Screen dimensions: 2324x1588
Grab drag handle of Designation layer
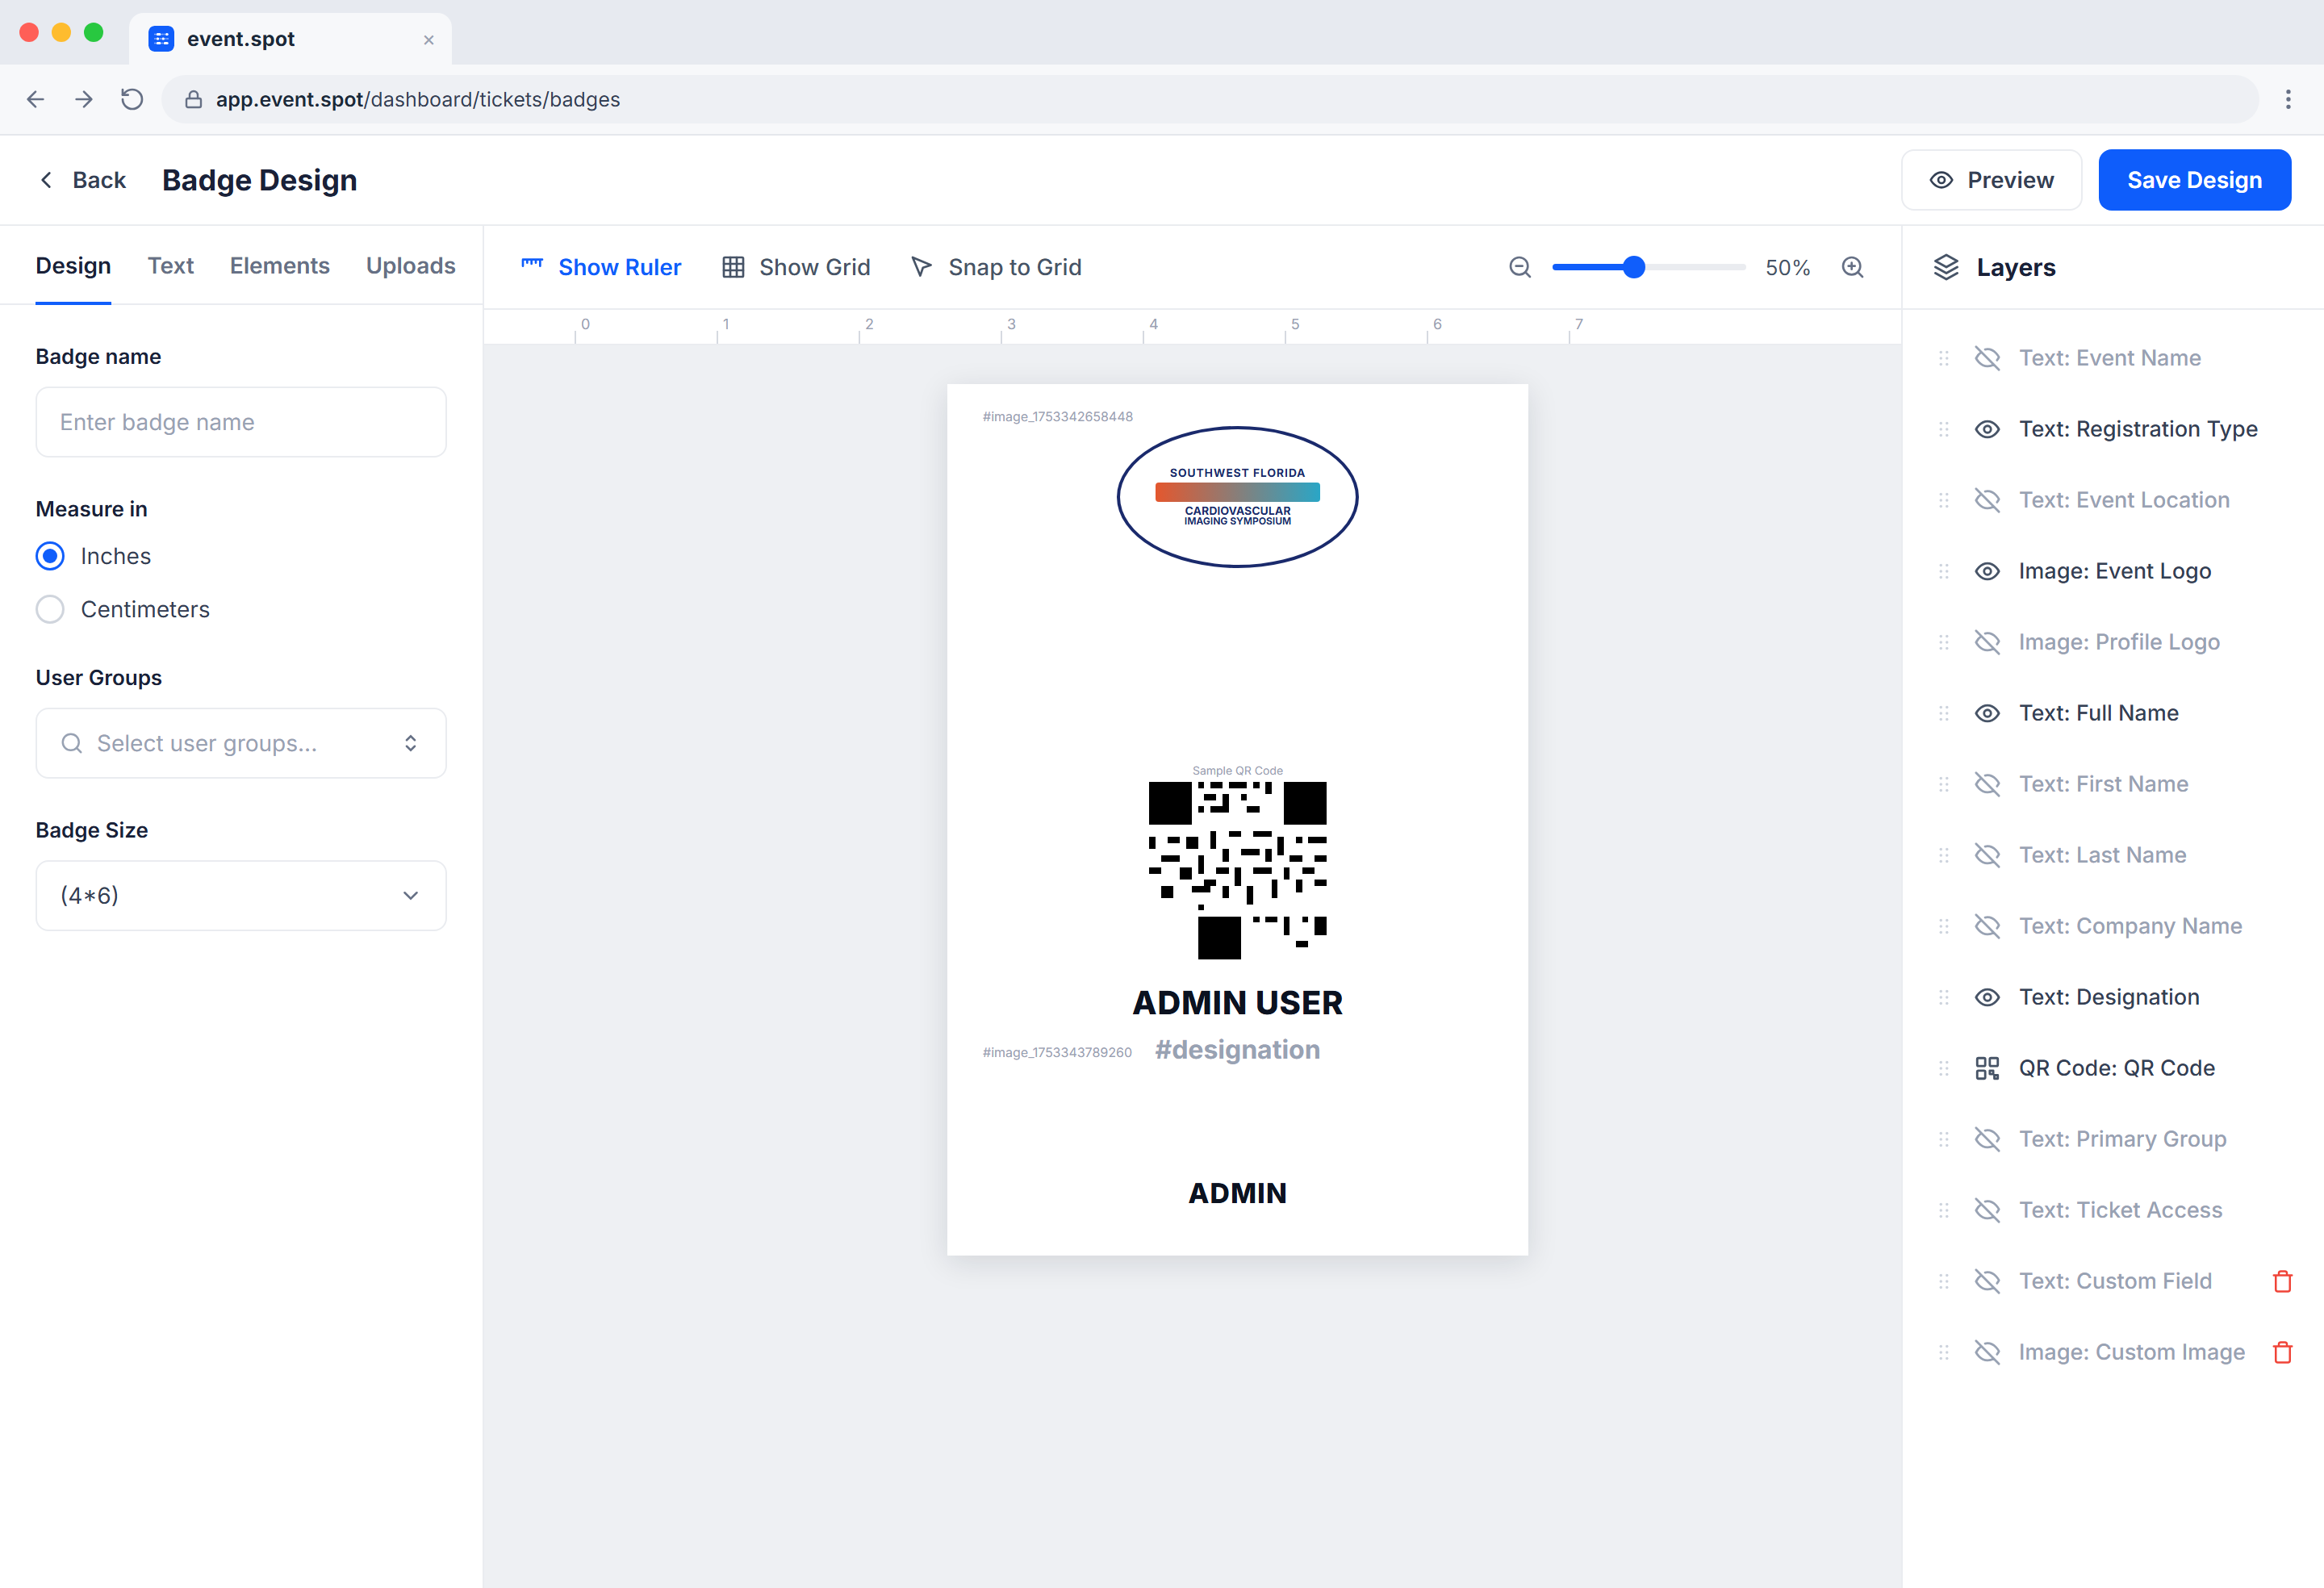pos(1944,997)
